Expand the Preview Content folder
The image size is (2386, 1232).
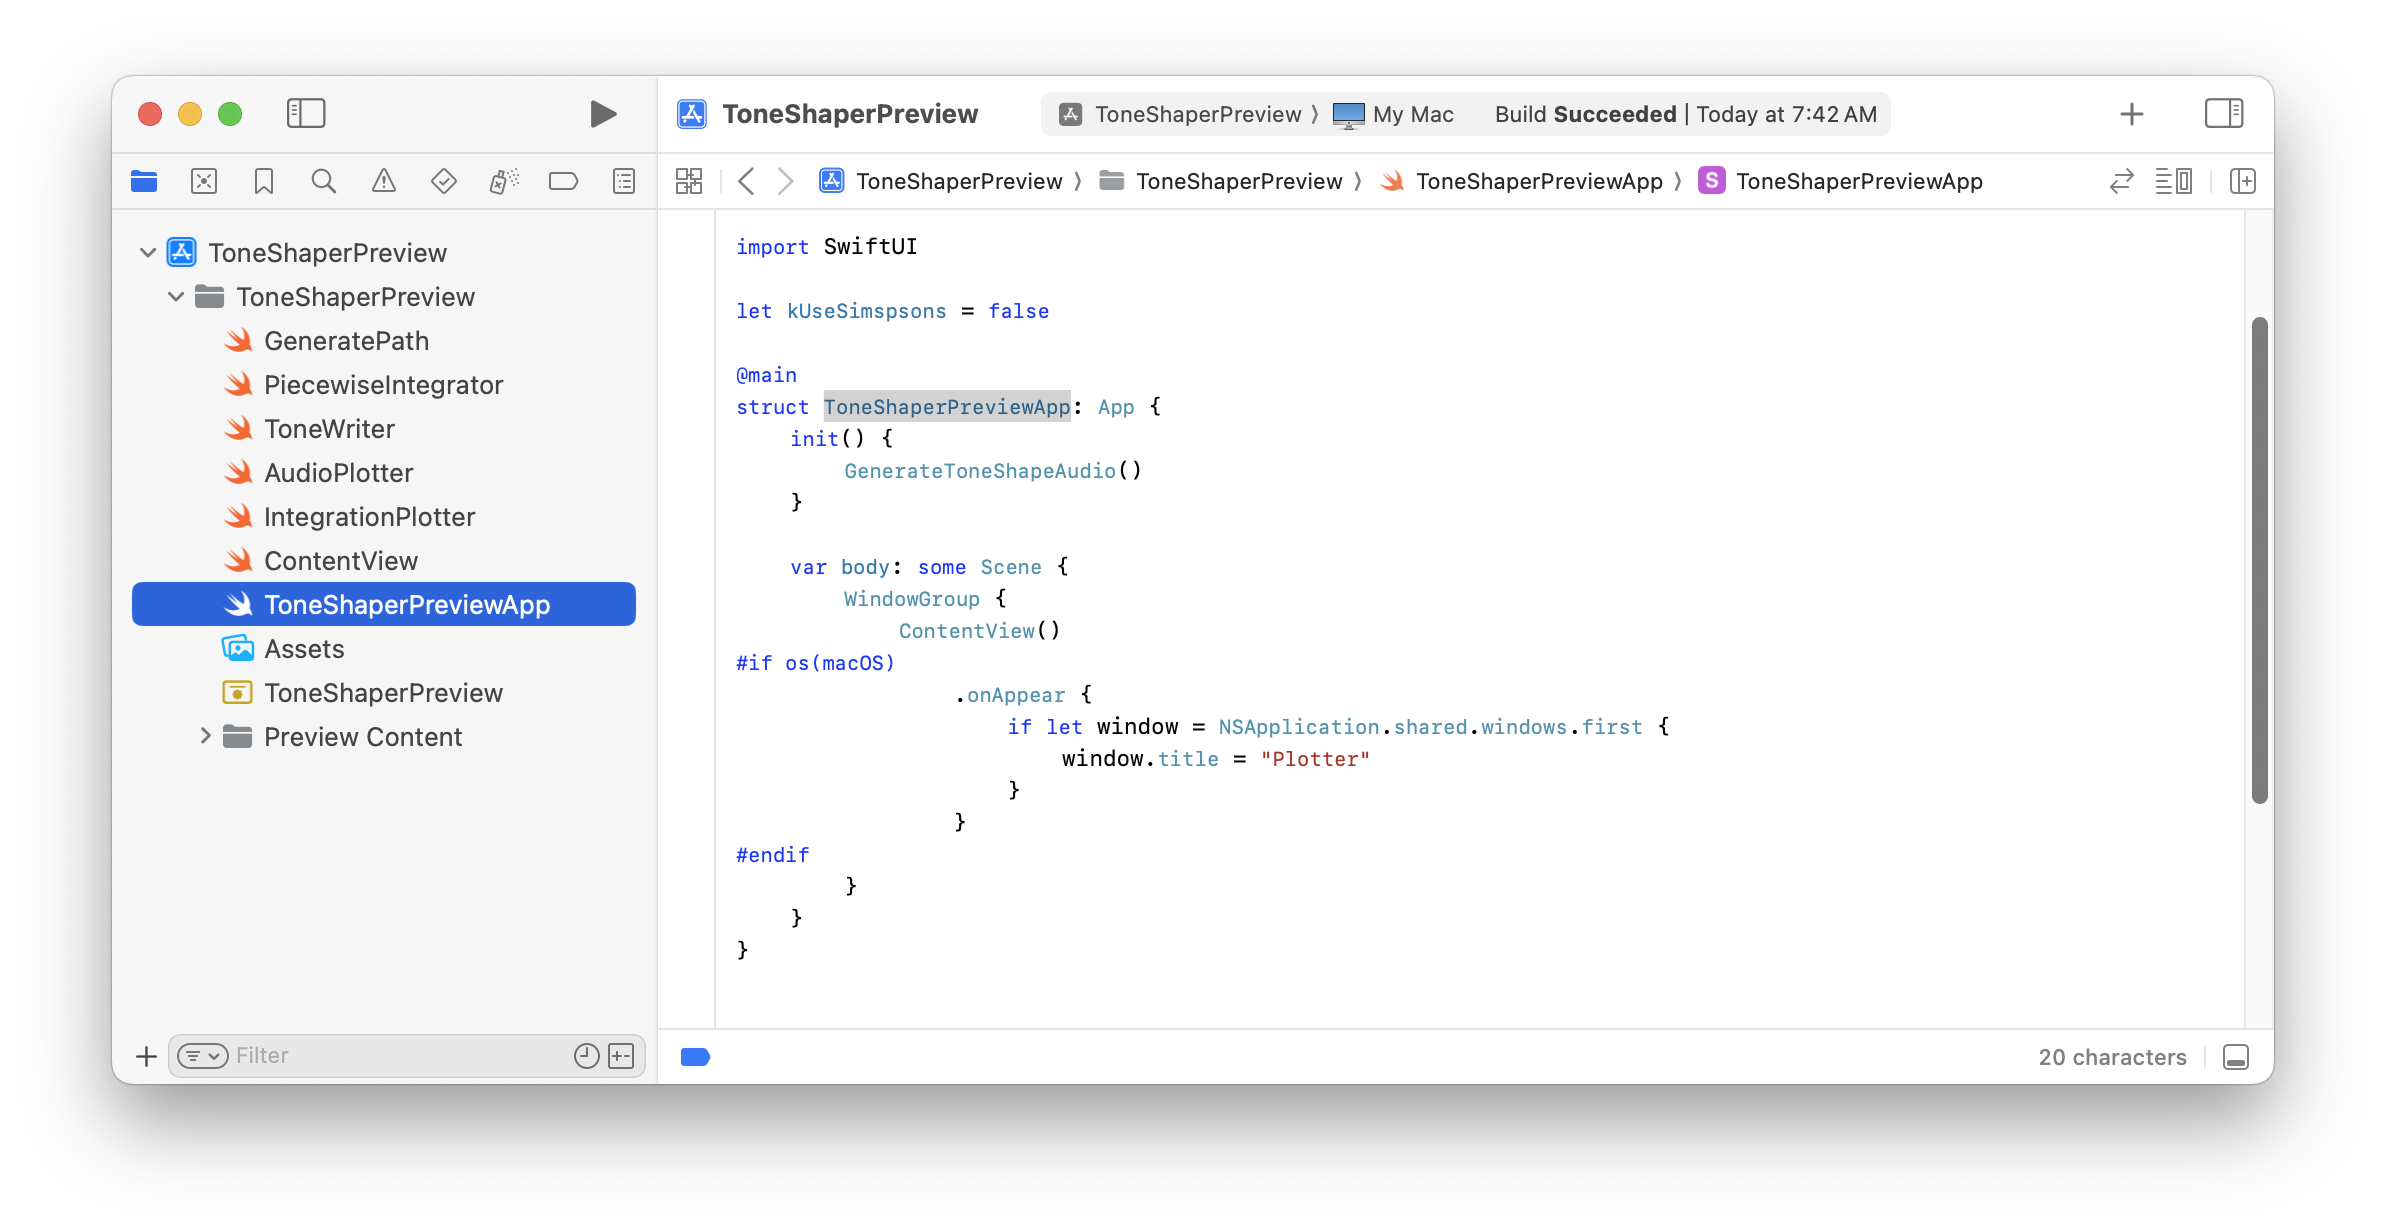(205, 736)
